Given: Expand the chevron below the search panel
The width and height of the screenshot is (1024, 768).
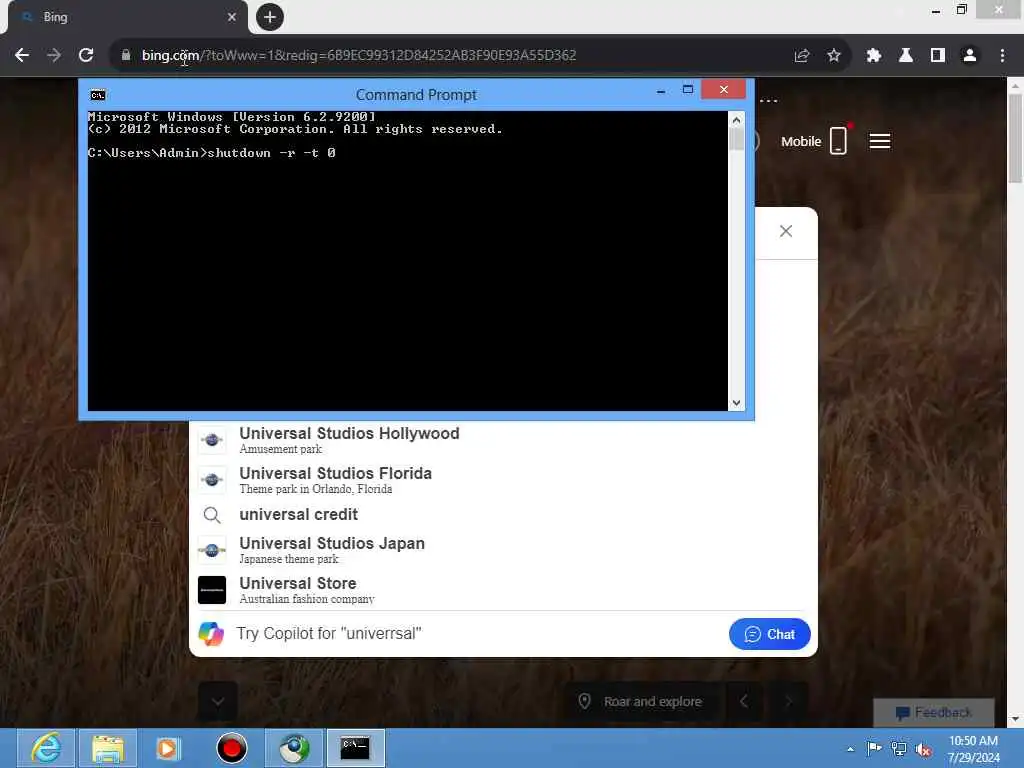Looking at the screenshot, I should [x=218, y=701].
